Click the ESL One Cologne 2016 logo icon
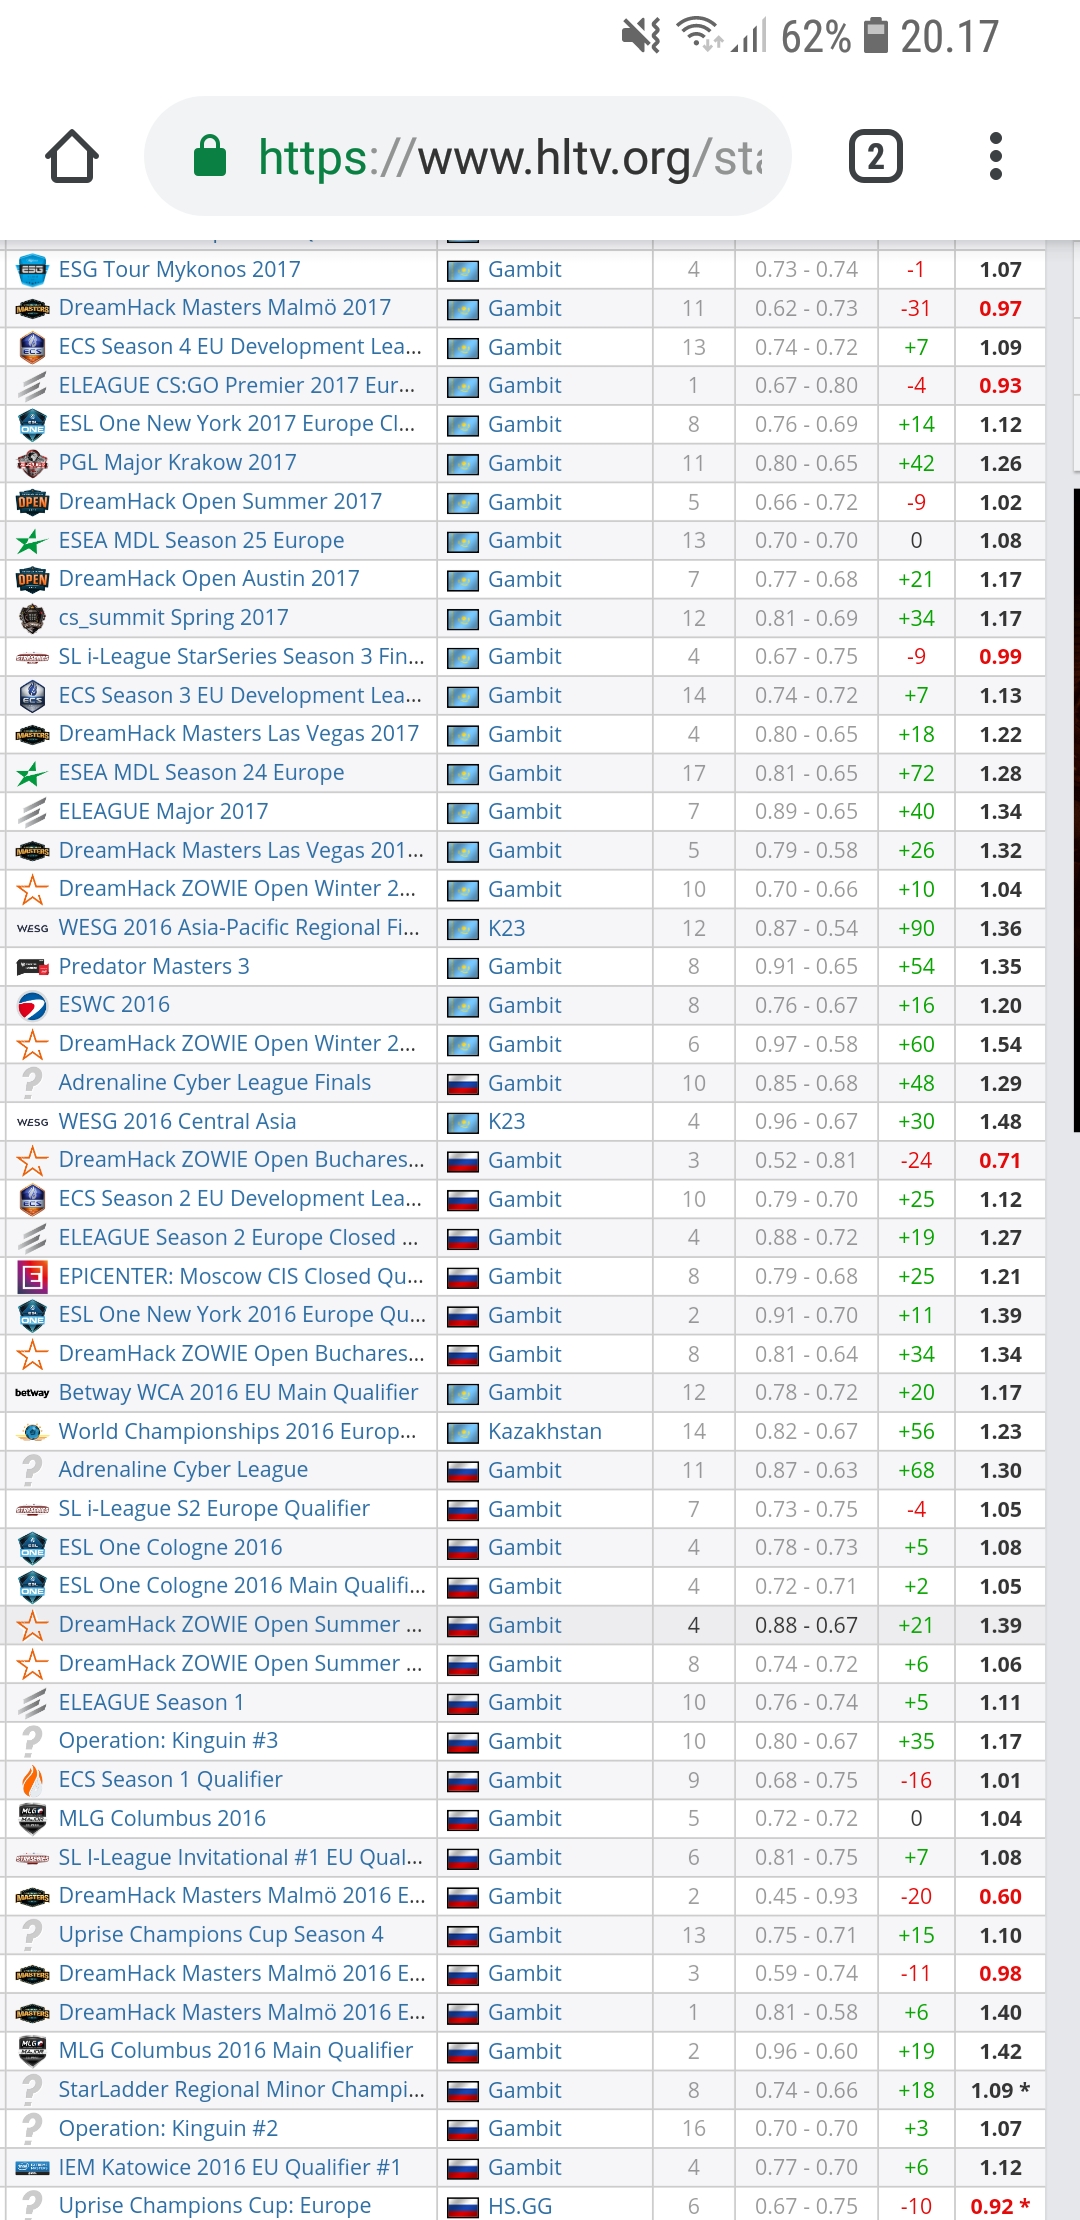The height and width of the screenshot is (2220, 1080). (x=32, y=1548)
